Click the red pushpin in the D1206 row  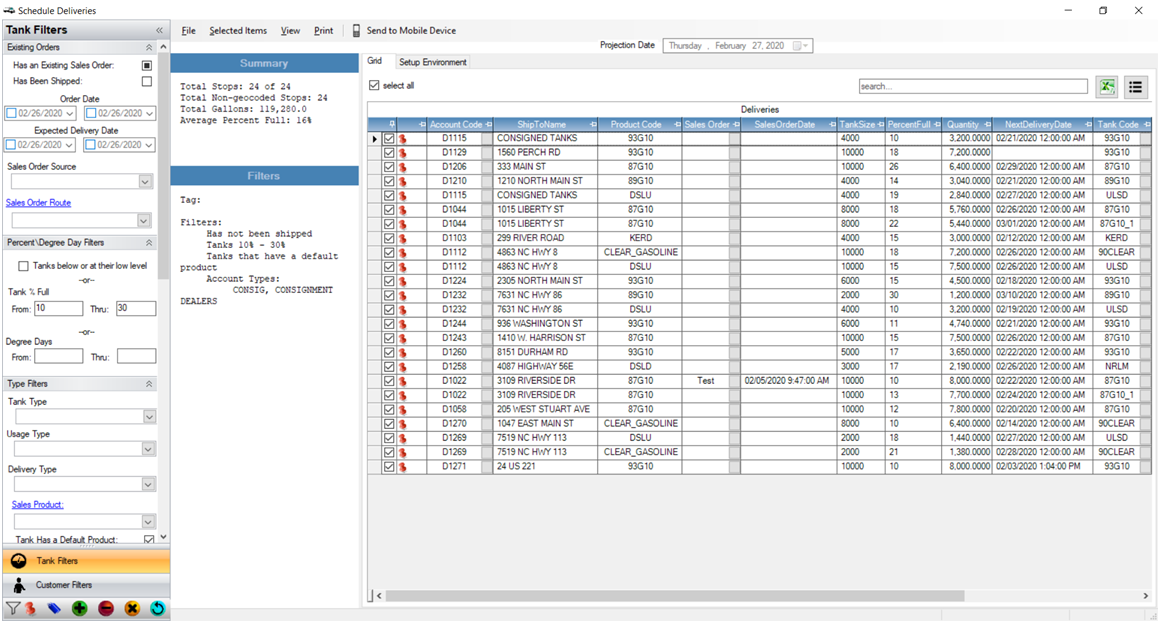click(x=403, y=166)
